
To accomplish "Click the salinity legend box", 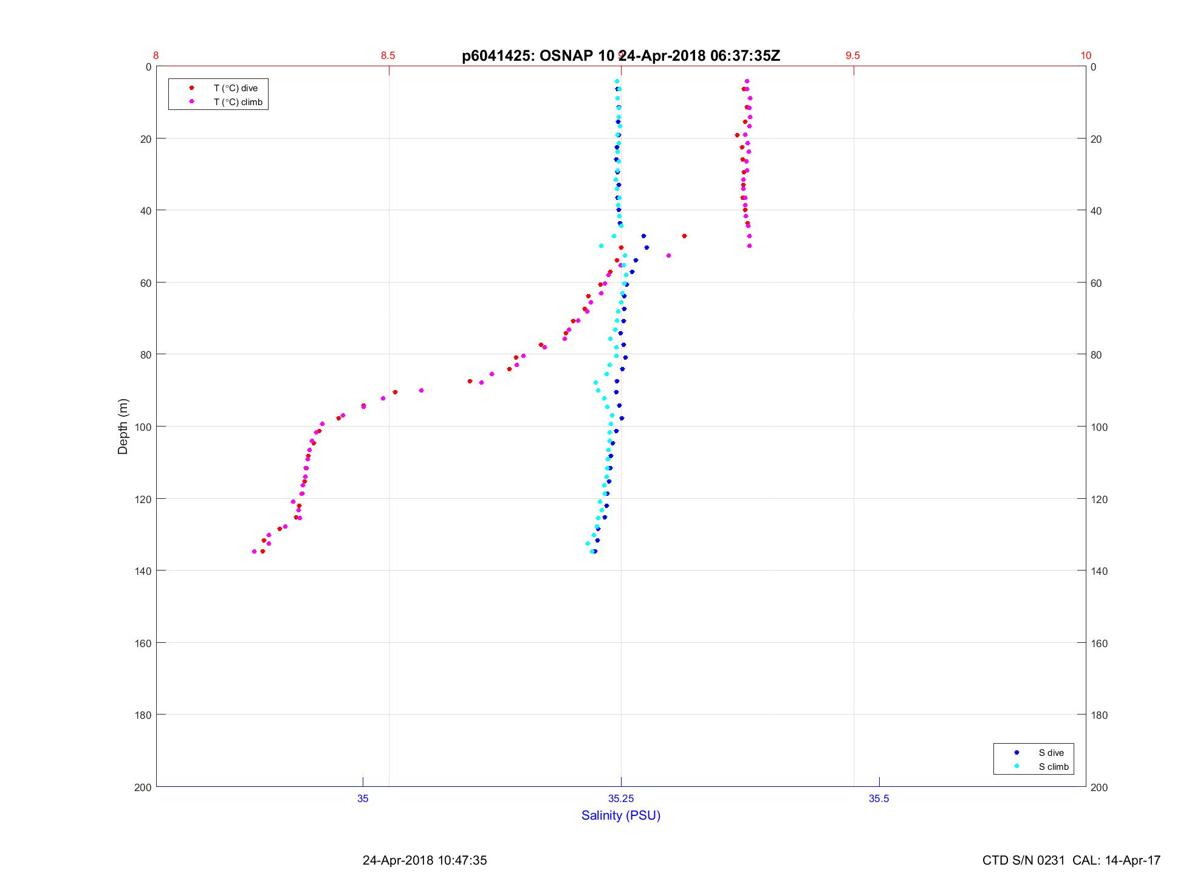I will click(1034, 759).
